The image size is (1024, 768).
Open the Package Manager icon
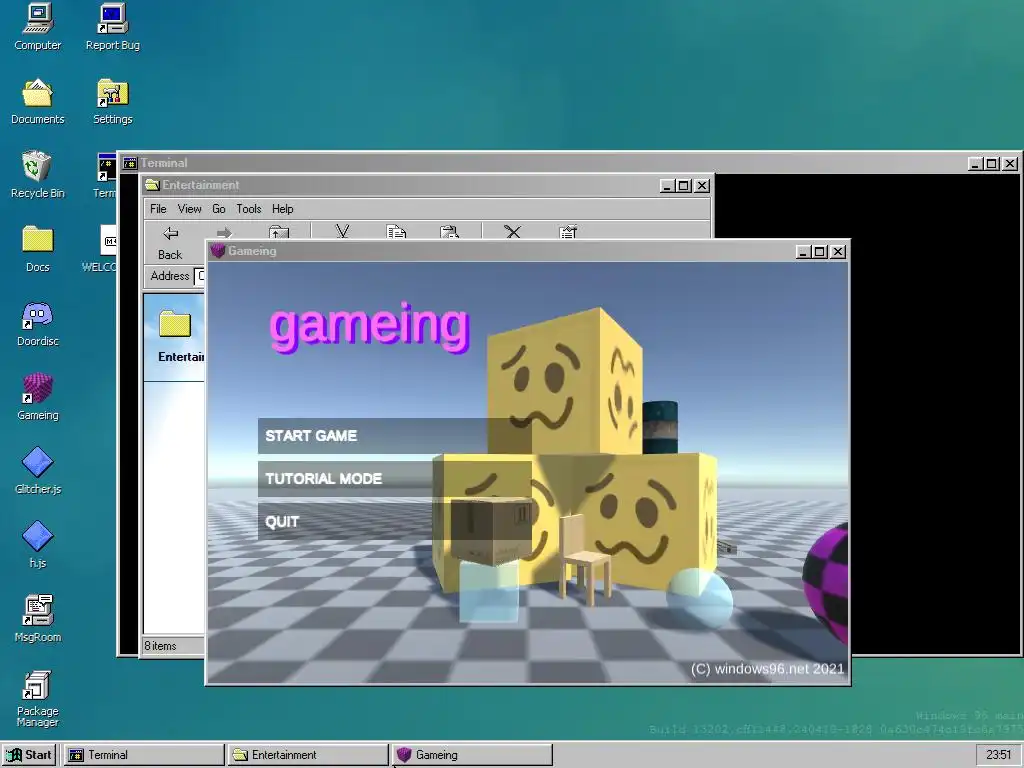click(37, 699)
